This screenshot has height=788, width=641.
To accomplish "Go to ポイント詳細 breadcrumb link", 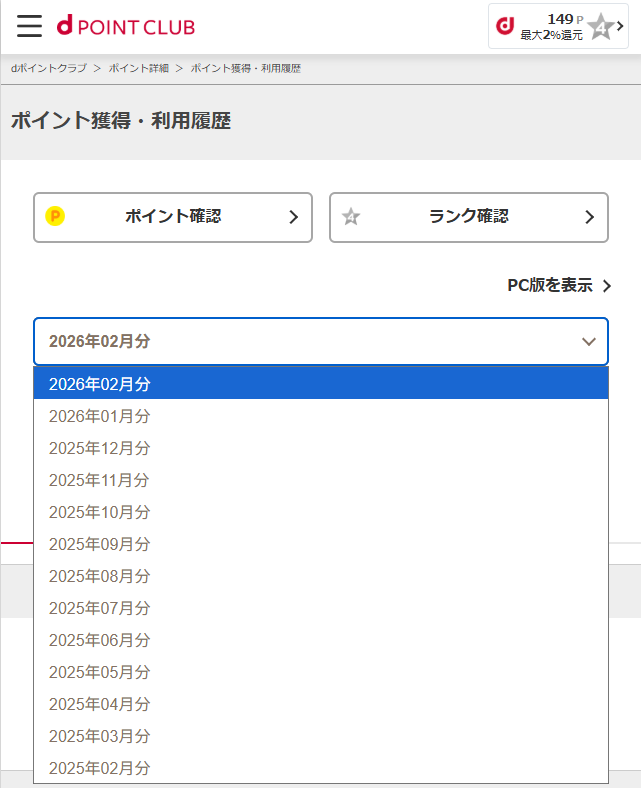I will click(139, 69).
